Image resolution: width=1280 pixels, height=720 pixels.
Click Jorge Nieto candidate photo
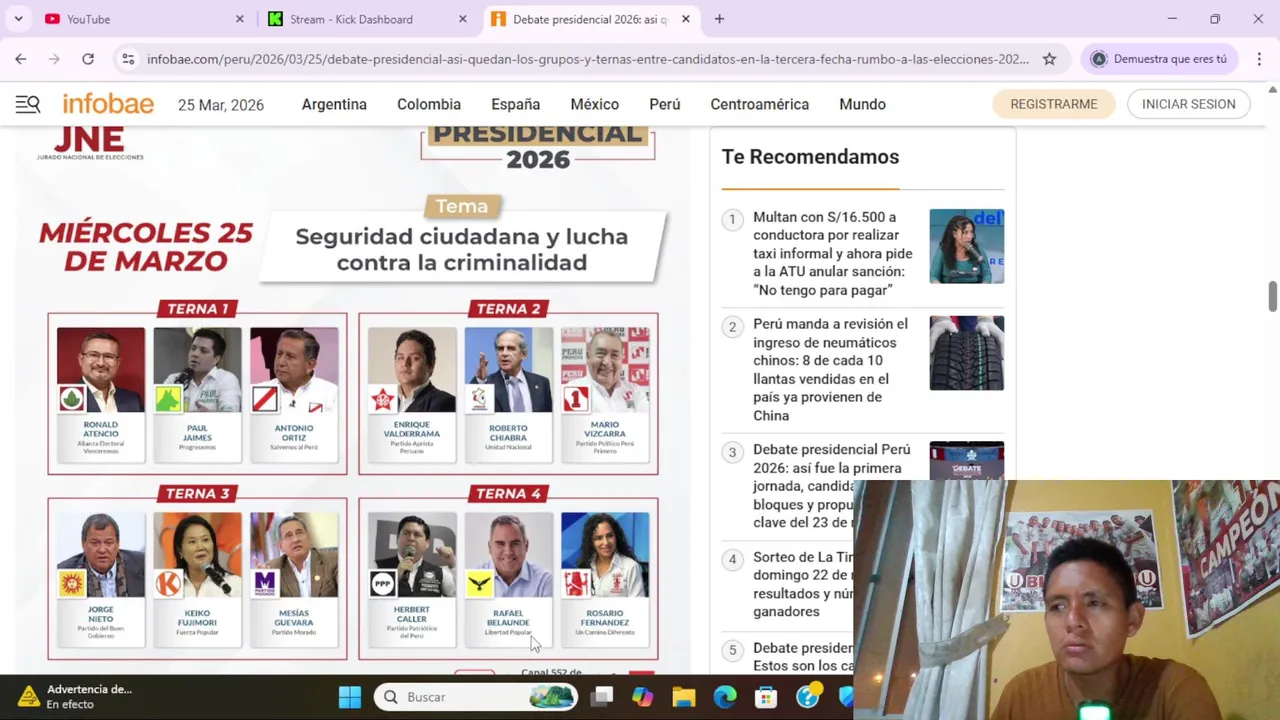[x=100, y=555]
